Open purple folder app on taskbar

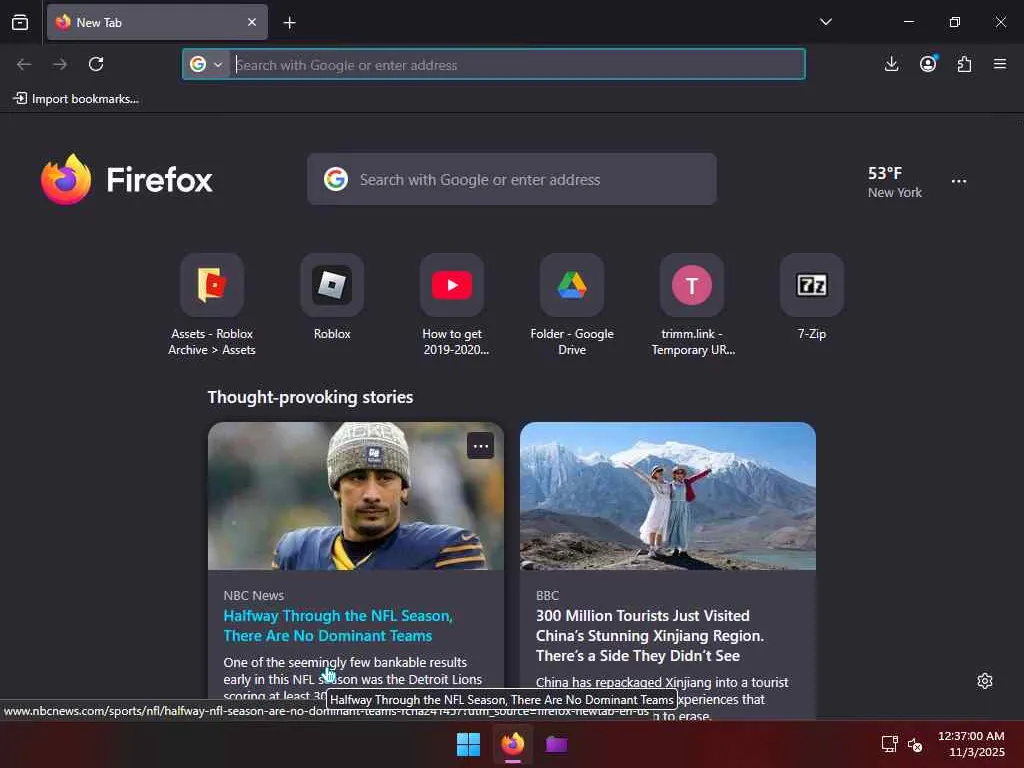[x=556, y=744]
